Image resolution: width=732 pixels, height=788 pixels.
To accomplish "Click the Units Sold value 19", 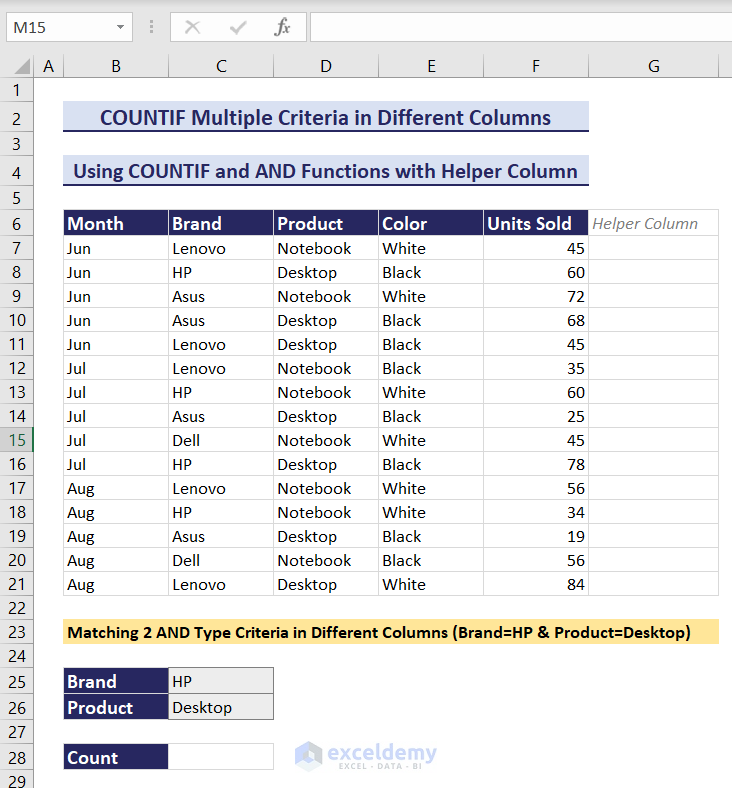I will tap(536, 536).
